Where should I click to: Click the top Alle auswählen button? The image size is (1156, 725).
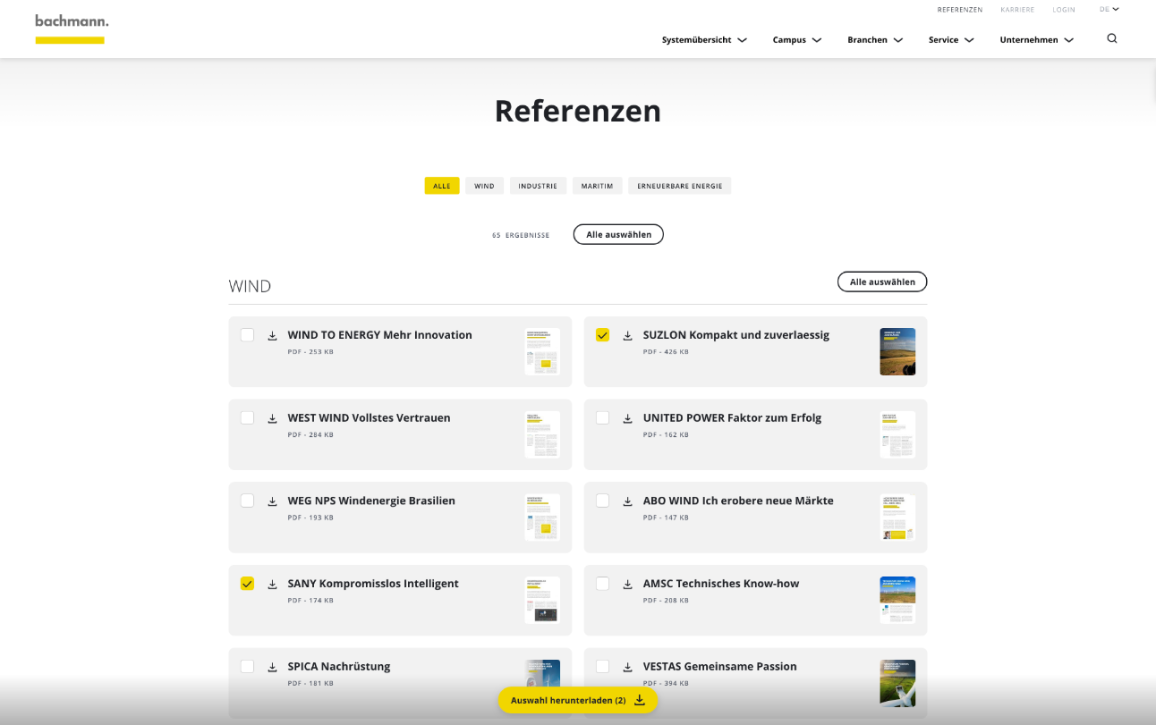coord(617,234)
